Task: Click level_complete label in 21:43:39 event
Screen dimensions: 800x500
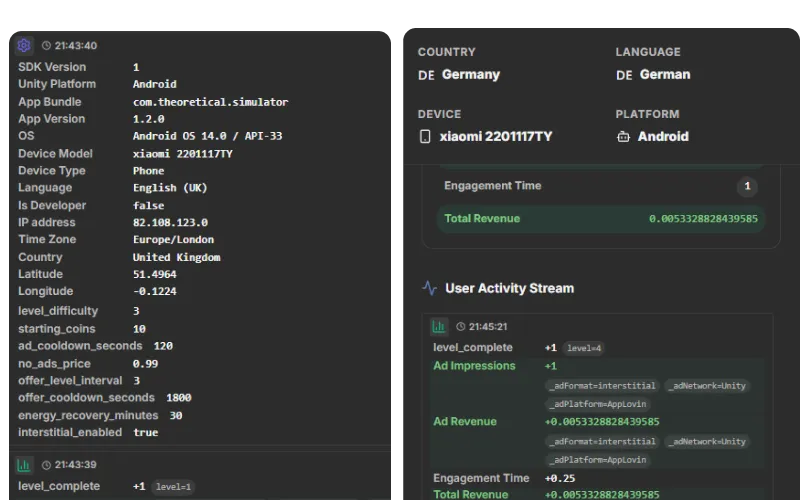Action: click(x=59, y=486)
